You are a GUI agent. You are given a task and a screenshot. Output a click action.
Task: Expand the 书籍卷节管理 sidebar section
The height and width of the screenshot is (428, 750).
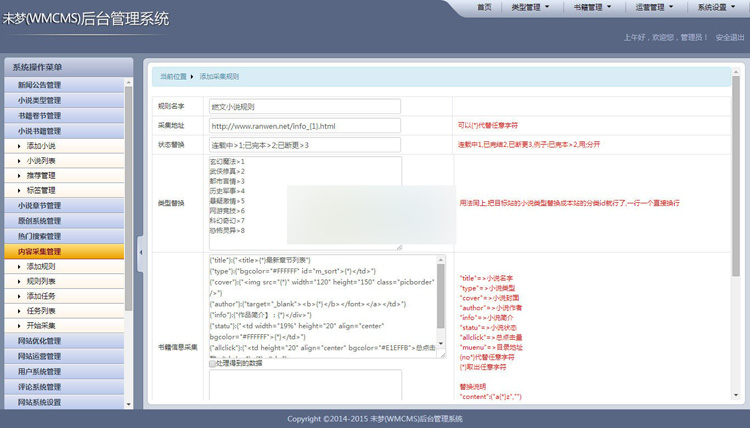[64, 116]
